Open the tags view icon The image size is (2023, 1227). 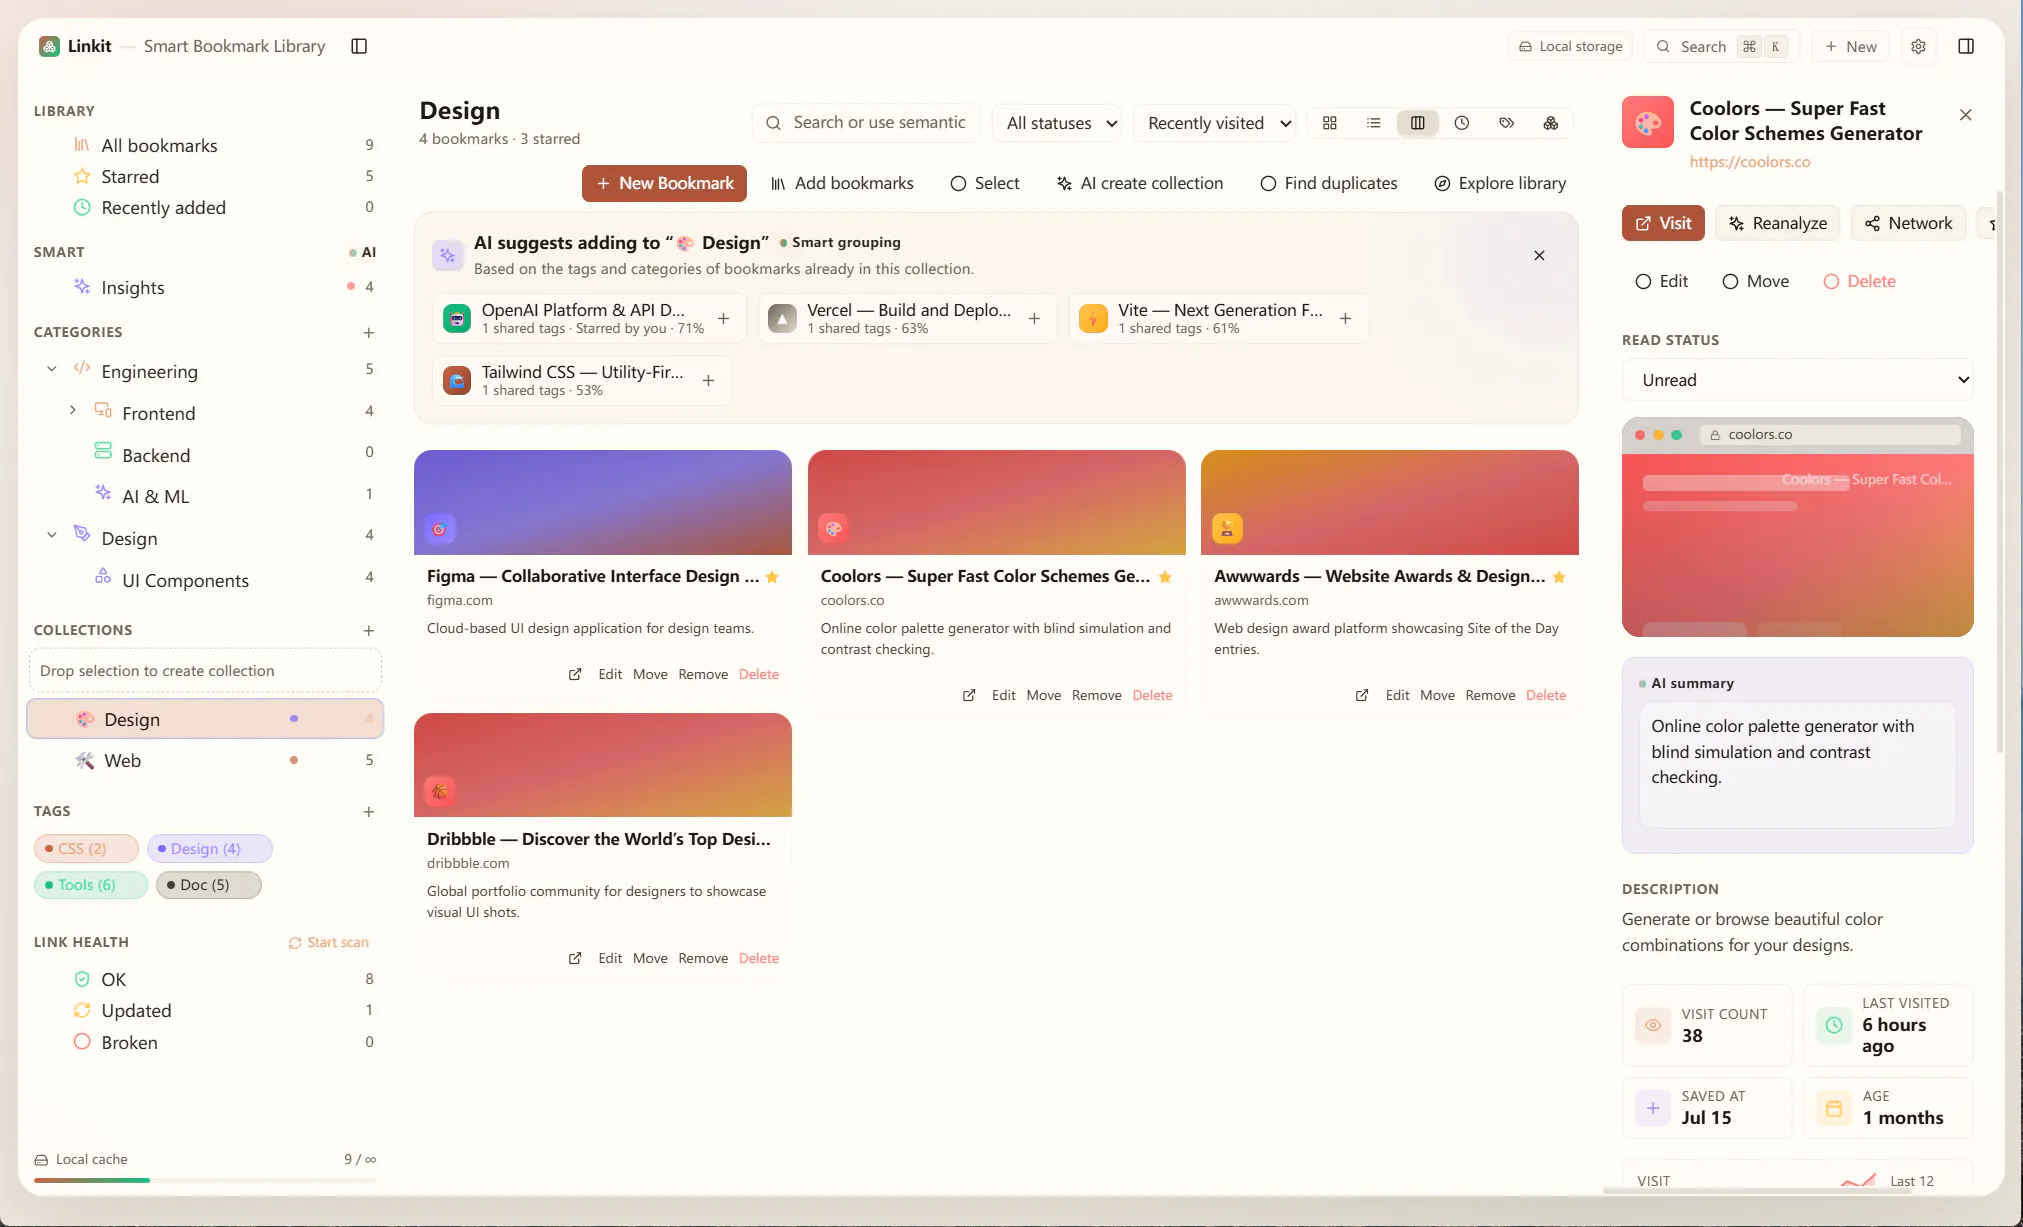(x=1506, y=123)
